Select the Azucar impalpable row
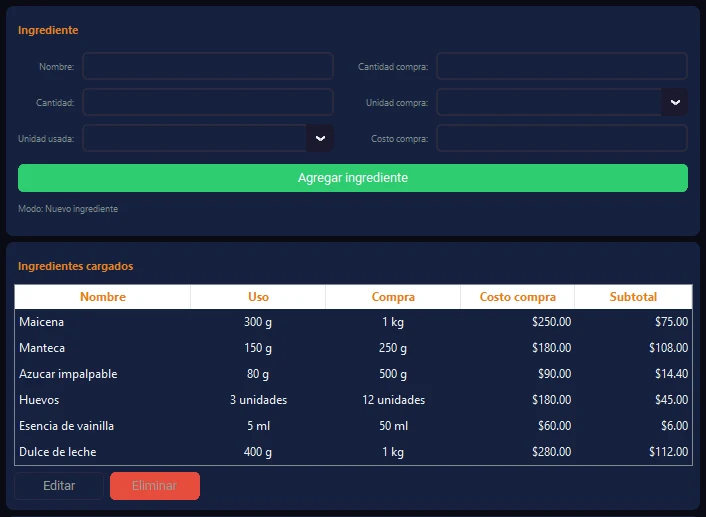Image resolution: width=706 pixels, height=517 pixels. tap(353, 374)
